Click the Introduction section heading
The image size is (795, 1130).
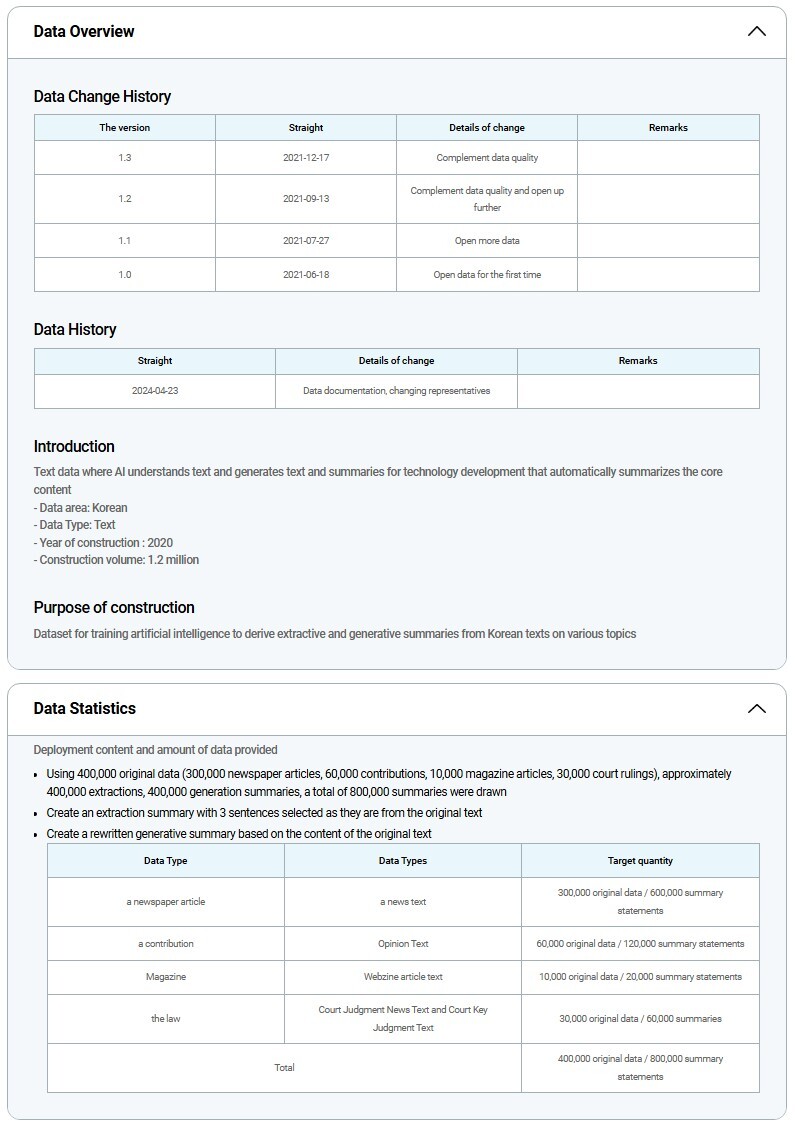[74, 447]
